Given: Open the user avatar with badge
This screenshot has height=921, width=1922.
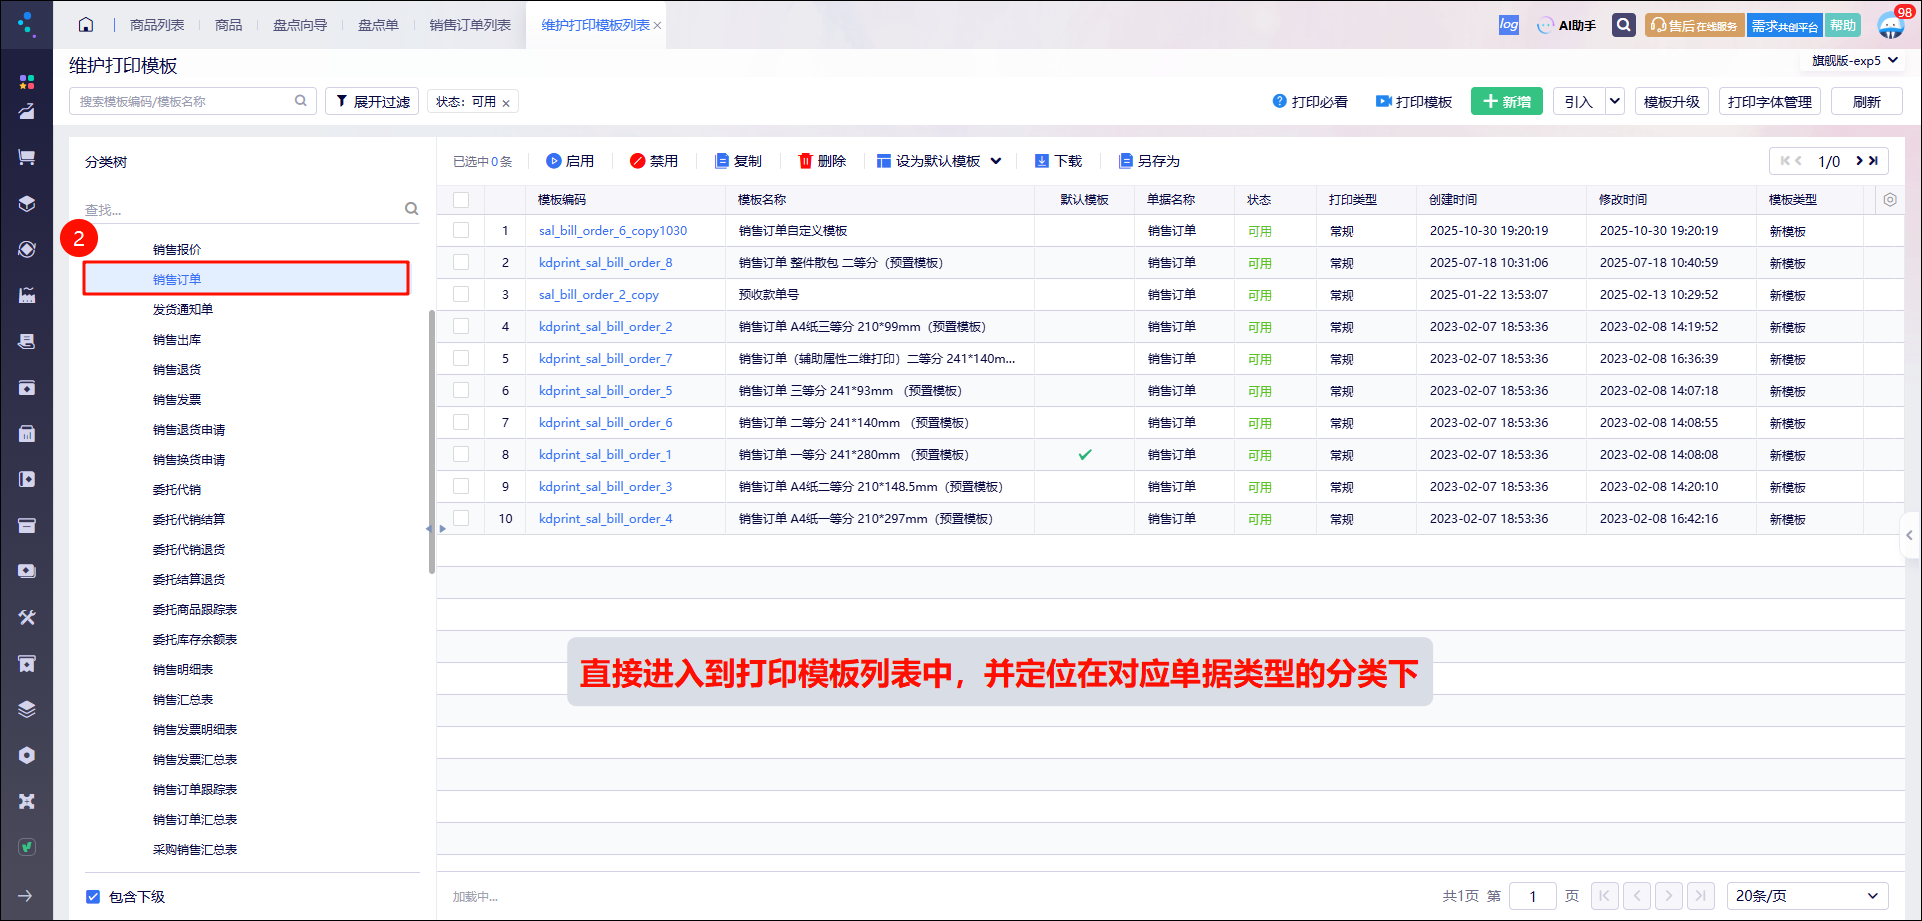Looking at the screenshot, I should point(1892,24).
